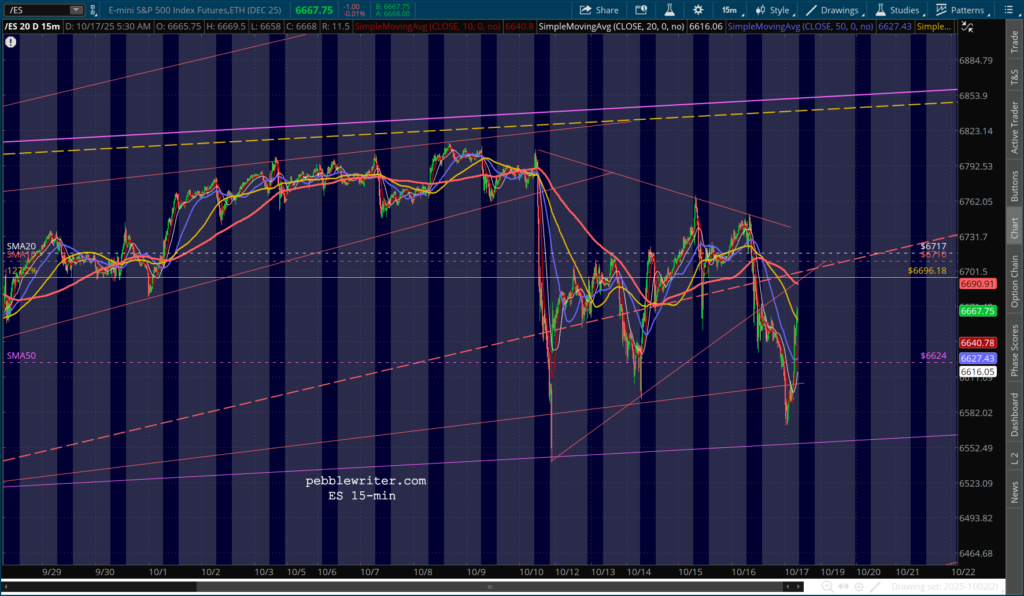Open the L2 side tab
1024x596 pixels.
[x=1014, y=458]
